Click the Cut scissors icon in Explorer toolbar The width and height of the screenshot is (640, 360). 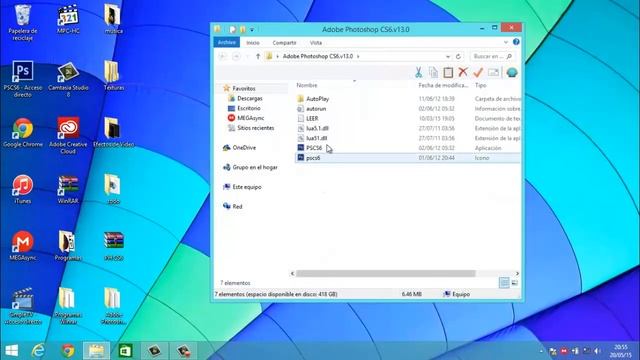pyautogui.click(x=418, y=73)
